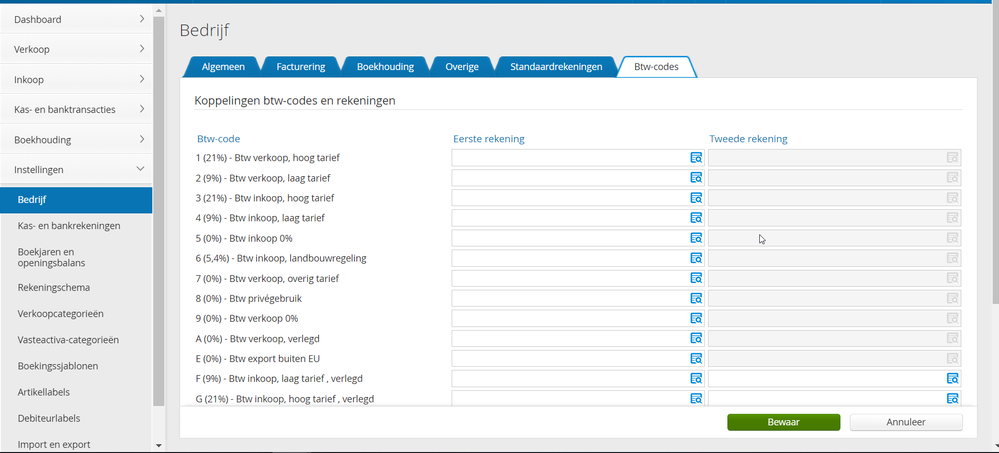The width and height of the screenshot is (999, 453).
Task: Open Bedrijf settings in sidebar
Action: click(x=76, y=199)
